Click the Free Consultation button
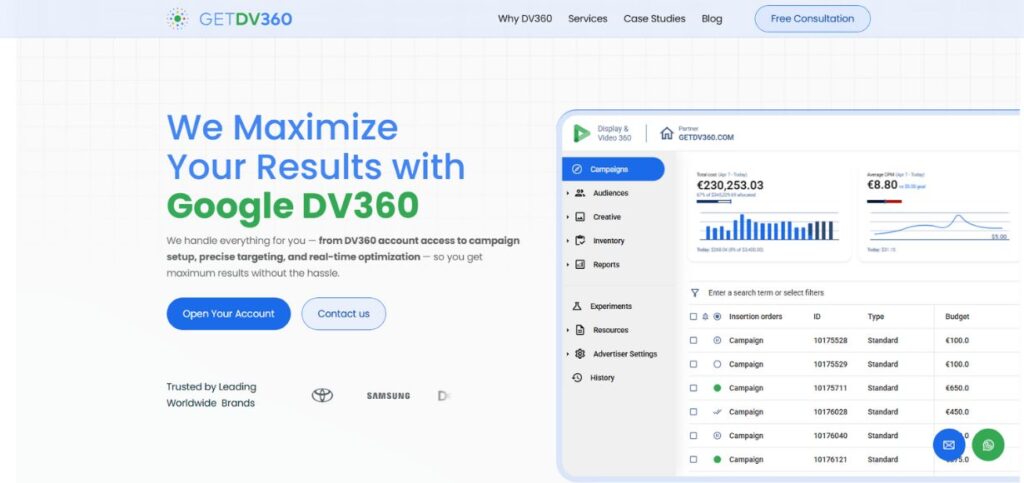The height and width of the screenshot is (483, 1024). pyautogui.click(x=812, y=18)
